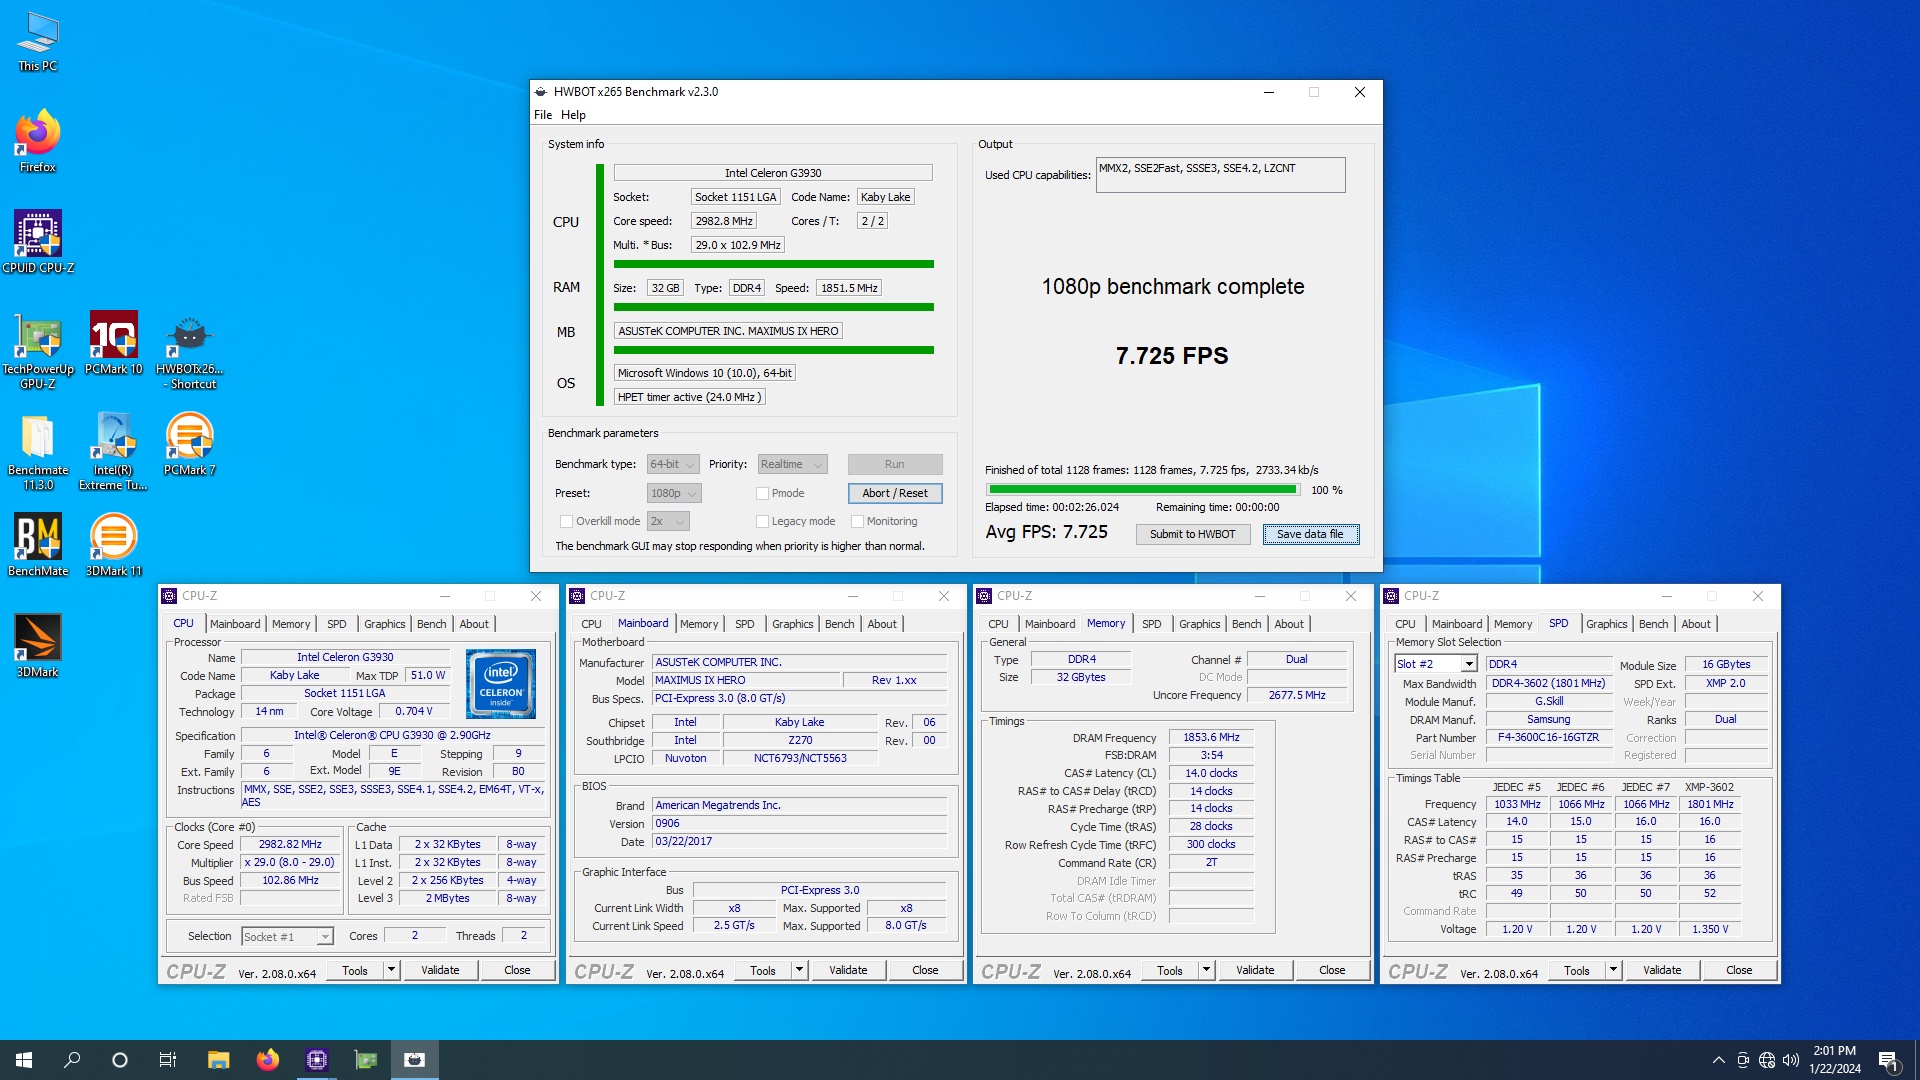This screenshot has height=1080, width=1920.
Task: Launch PCMark 10 desktop shortcut
Action: (x=113, y=343)
